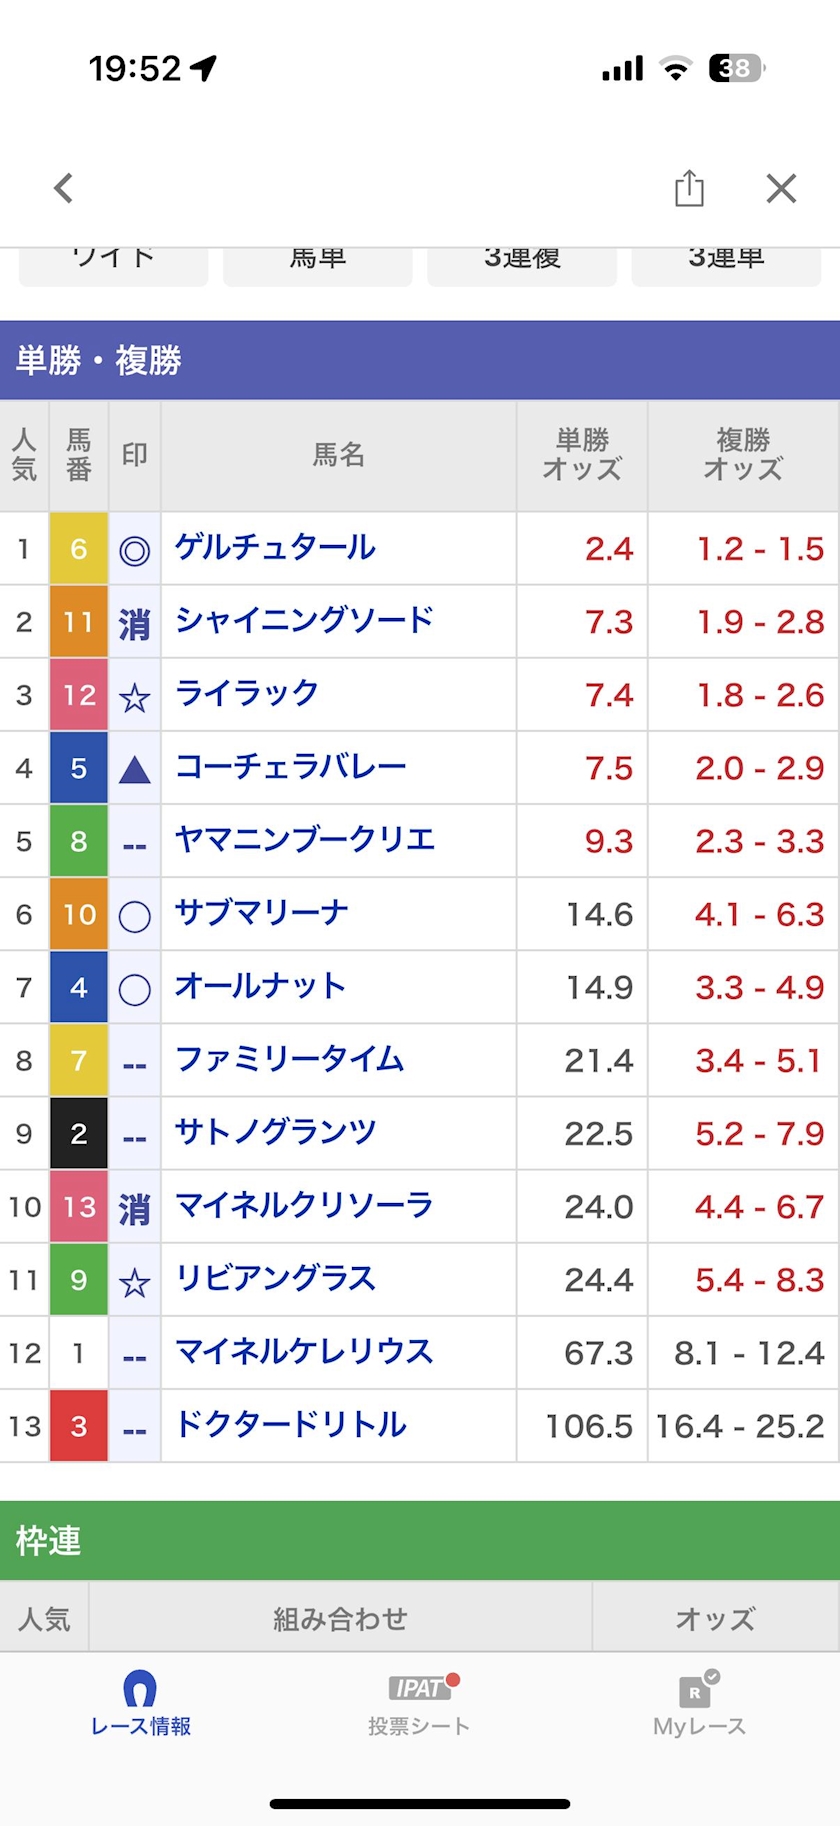Tap the back chevron arrow
The height and width of the screenshot is (1826, 840).
(64, 188)
